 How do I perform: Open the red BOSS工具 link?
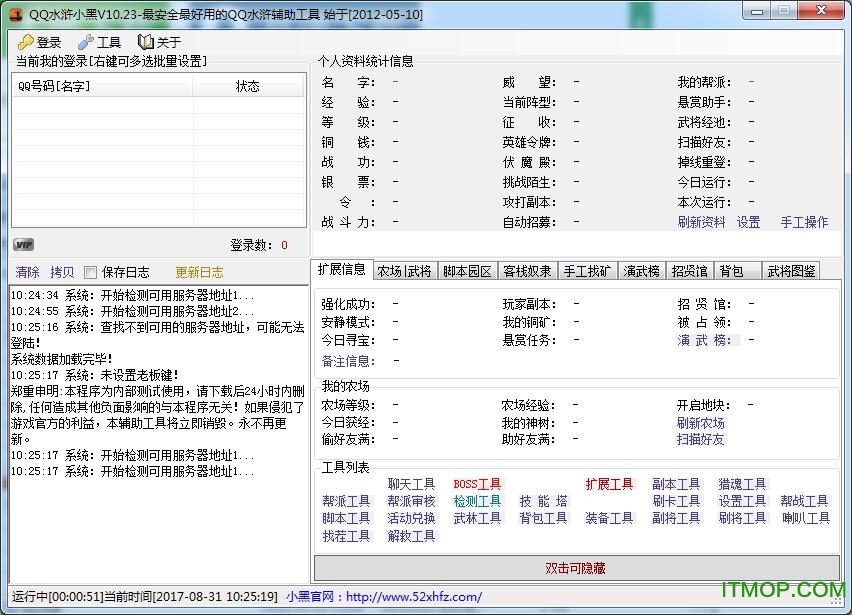pyautogui.click(x=477, y=484)
